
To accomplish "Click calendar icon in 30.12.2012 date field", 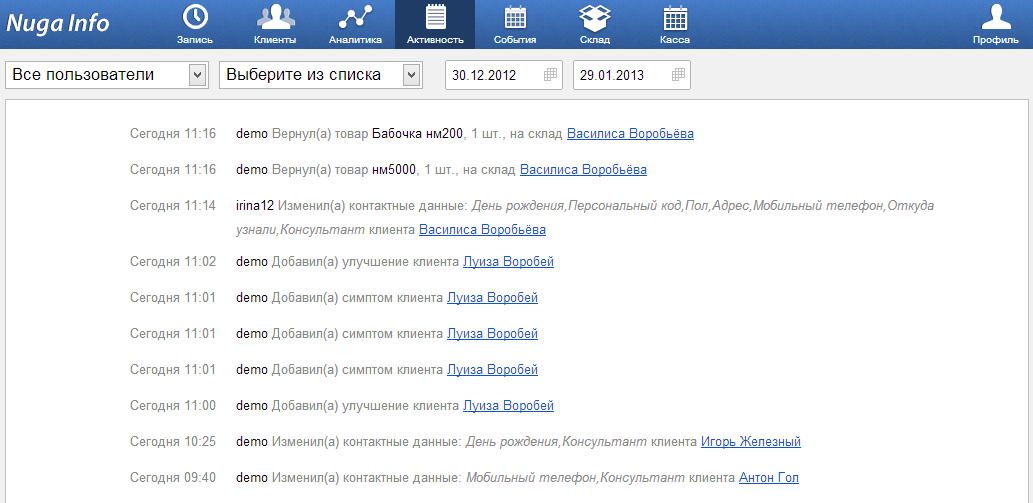I will (x=550, y=75).
